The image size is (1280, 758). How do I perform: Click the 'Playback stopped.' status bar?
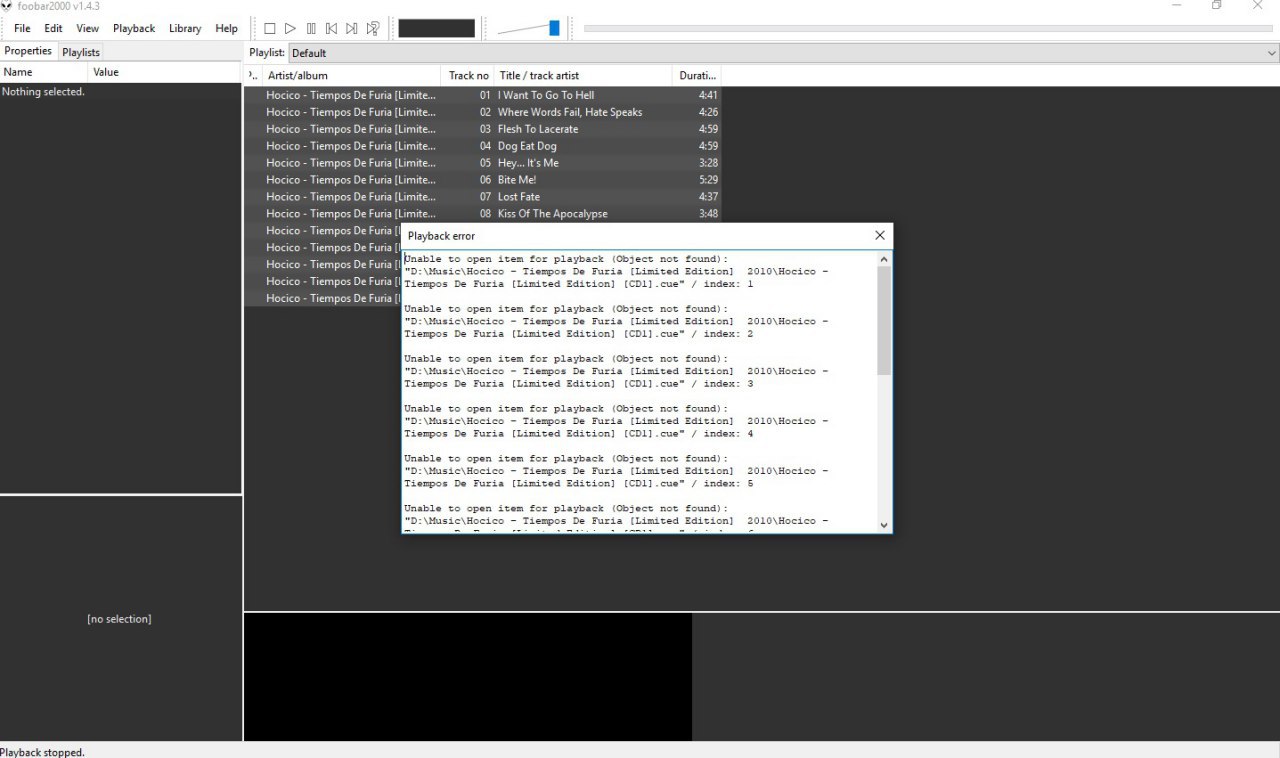pyautogui.click(x=42, y=752)
